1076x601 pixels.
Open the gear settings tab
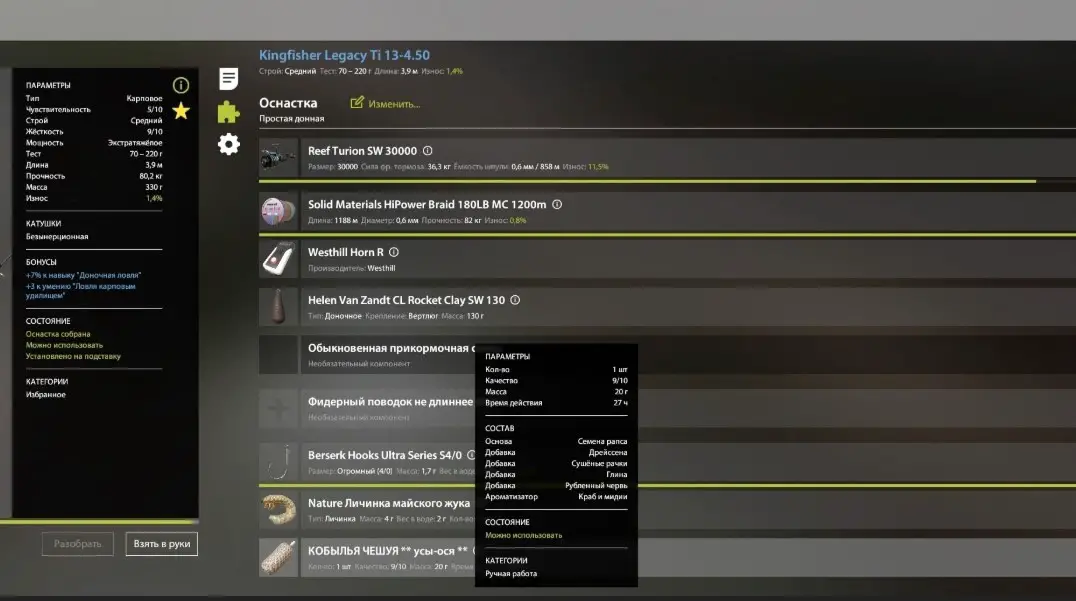pyautogui.click(x=229, y=144)
